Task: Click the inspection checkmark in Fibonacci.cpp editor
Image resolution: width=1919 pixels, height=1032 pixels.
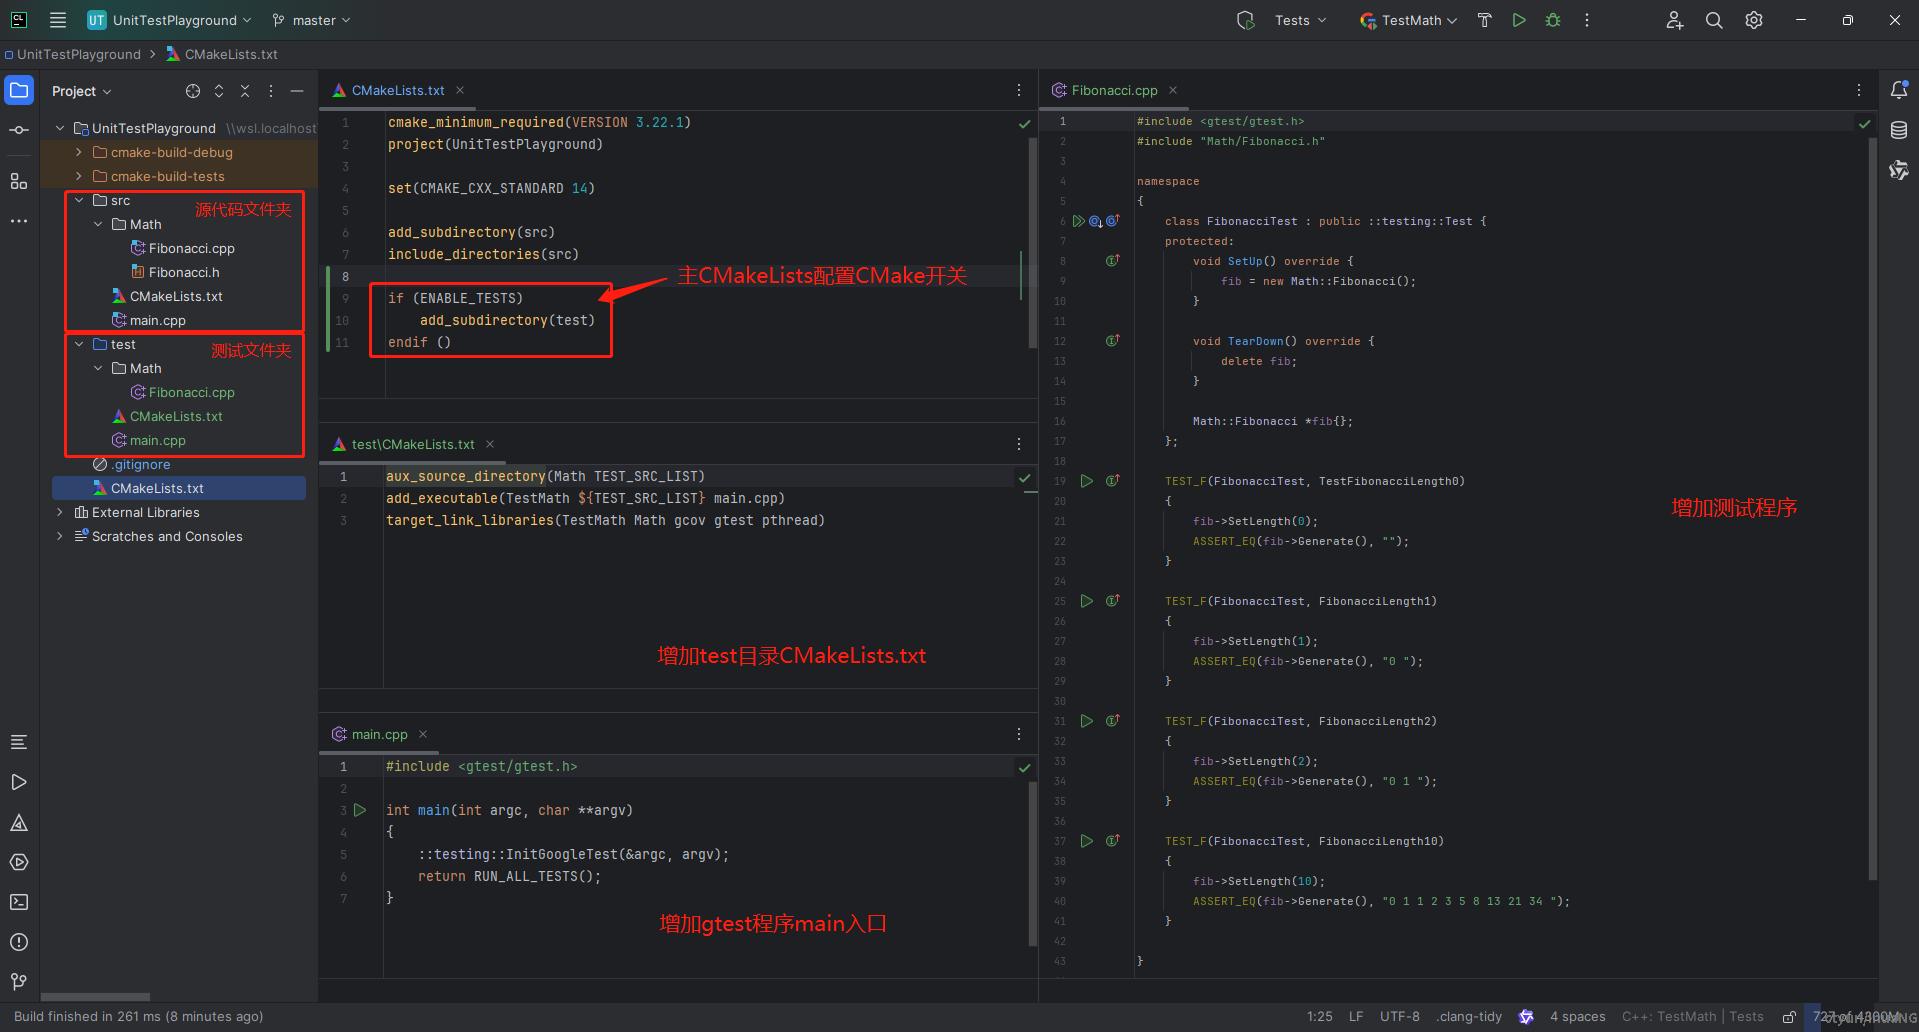Action: pyautogui.click(x=1864, y=123)
